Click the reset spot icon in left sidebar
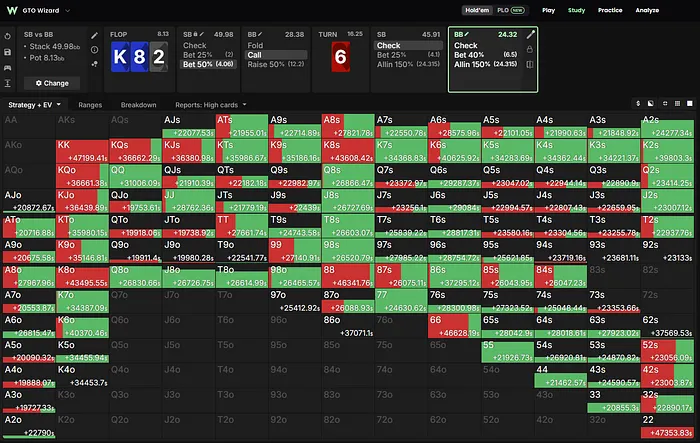The width and height of the screenshot is (700, 443). (8, 37)
